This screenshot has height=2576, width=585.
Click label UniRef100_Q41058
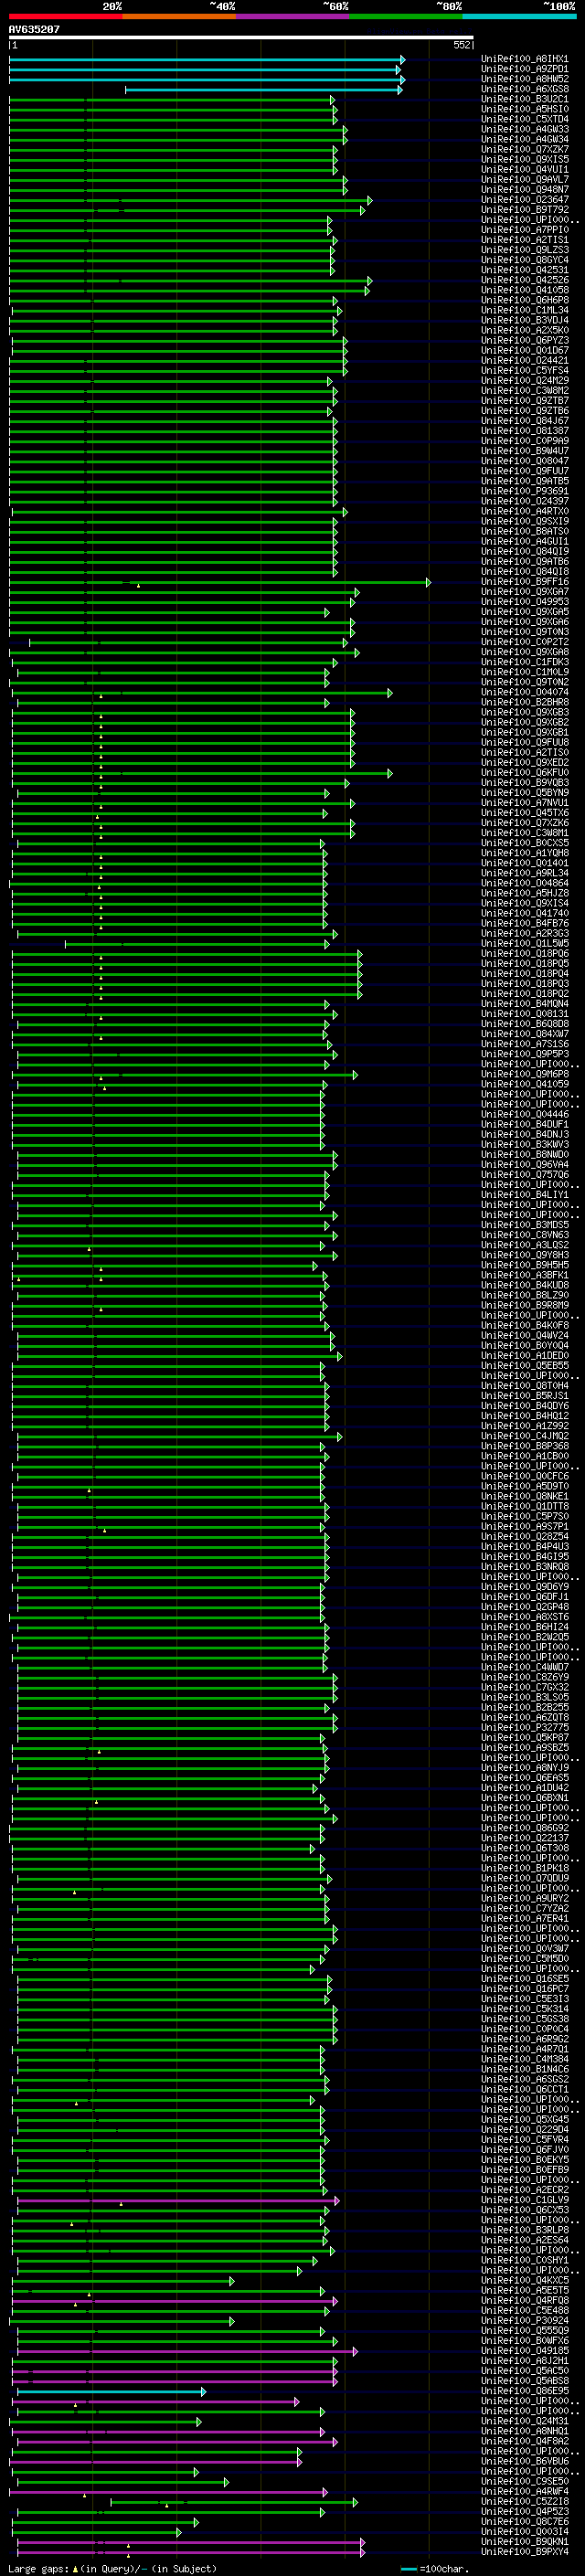click(525, 290)
